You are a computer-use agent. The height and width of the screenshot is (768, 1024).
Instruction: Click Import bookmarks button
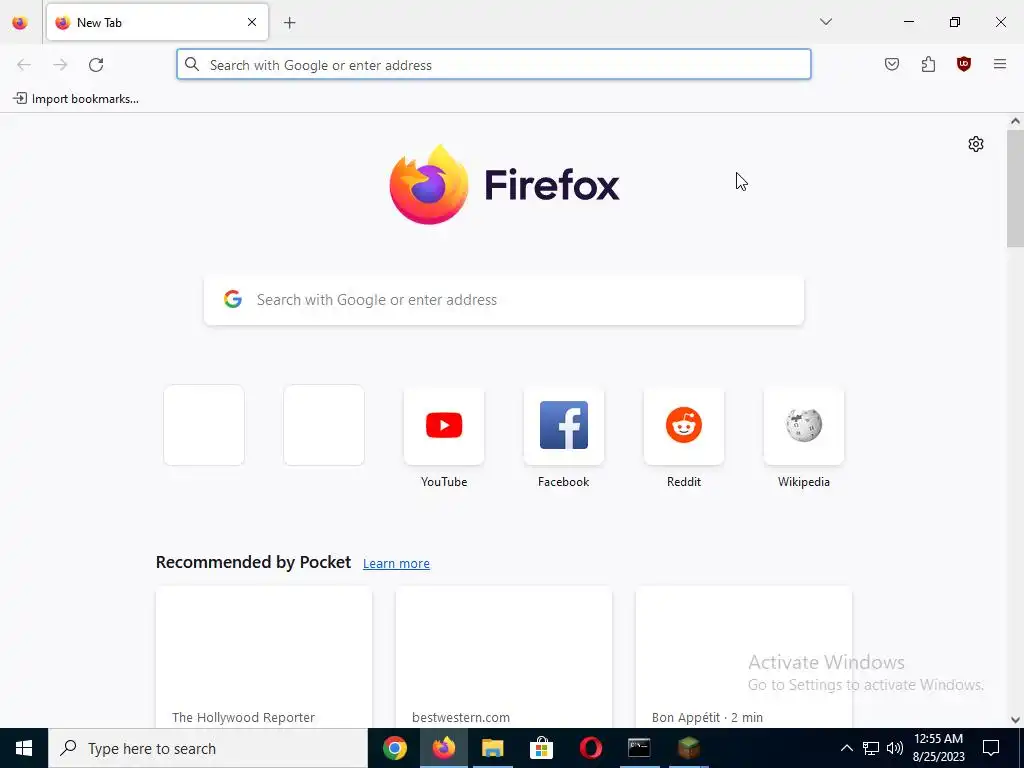click(76, 99)
